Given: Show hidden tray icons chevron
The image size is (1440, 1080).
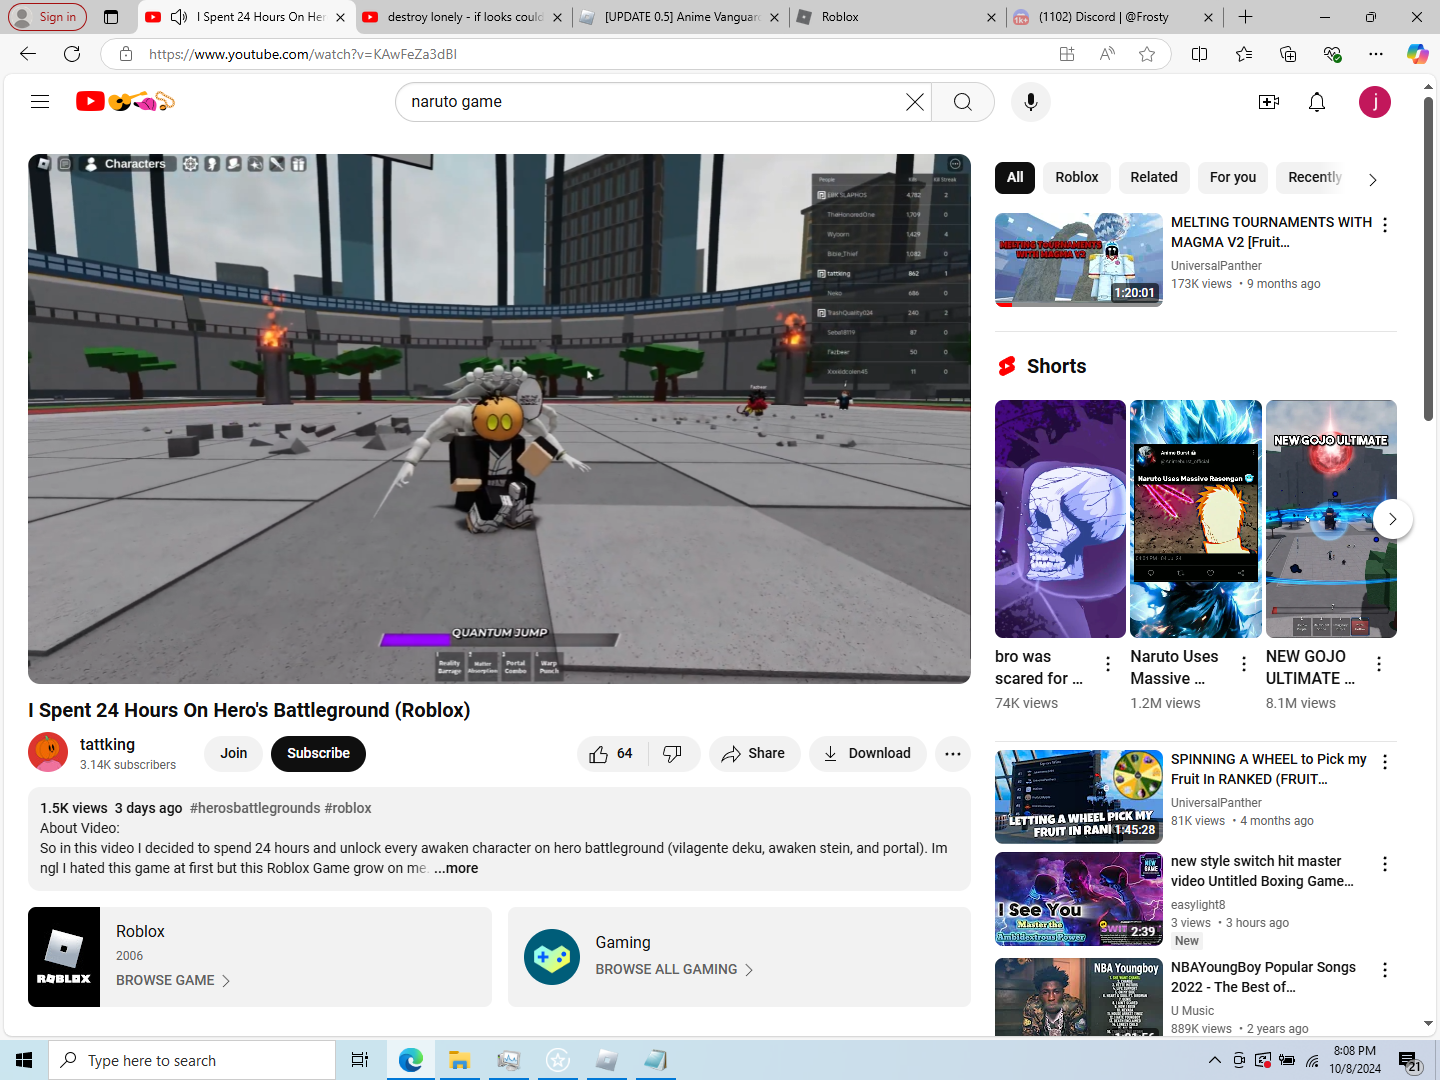Looking at the screenshot, I should [x=1214, y=1060].
